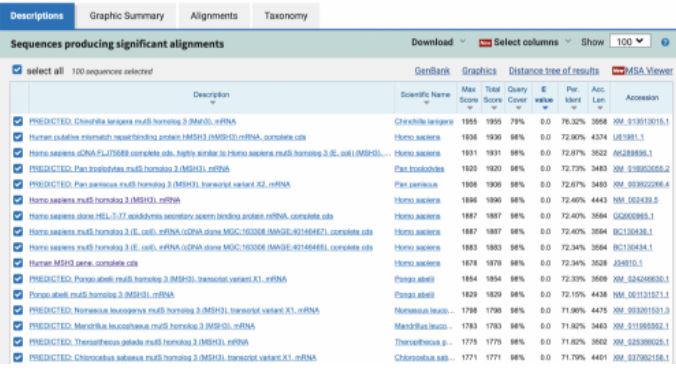676x372 pixels.
Task: Open the Download dropdown
Action: (438, 42)
